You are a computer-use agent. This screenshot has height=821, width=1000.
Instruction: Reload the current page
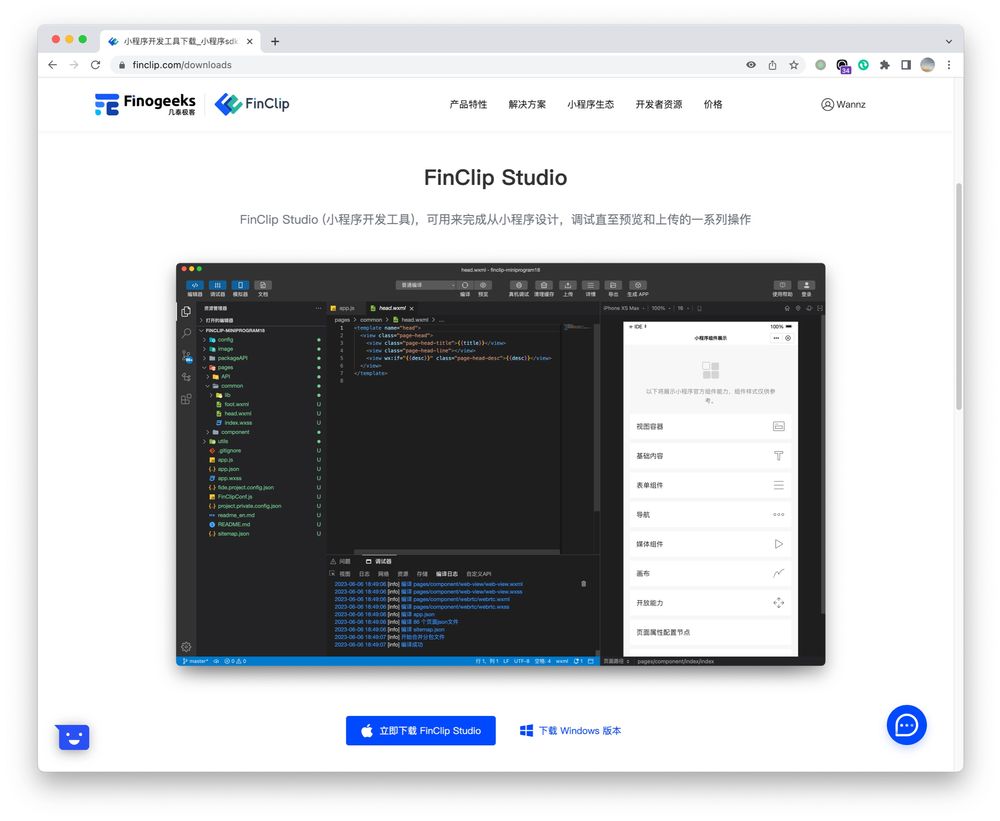click(95, 65)
